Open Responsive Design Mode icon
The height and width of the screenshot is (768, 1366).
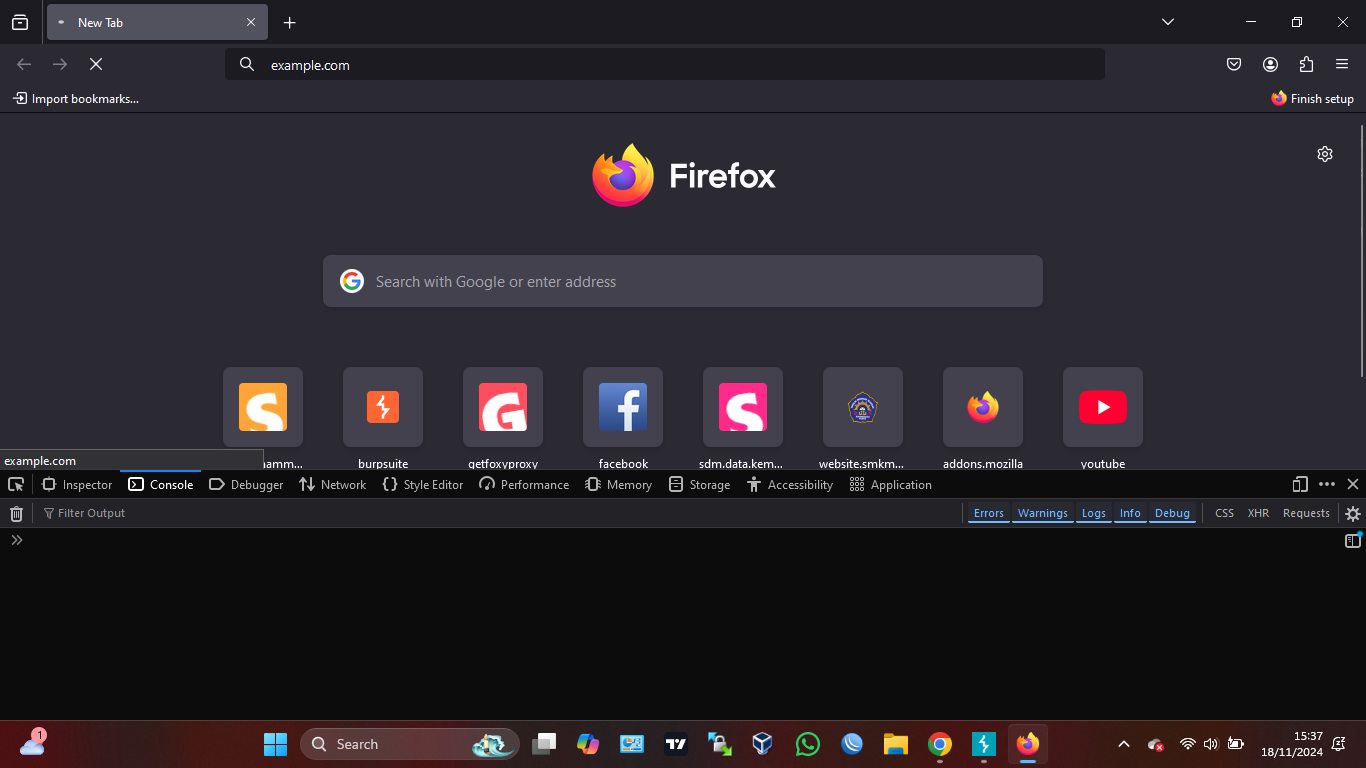[1300, 484]
